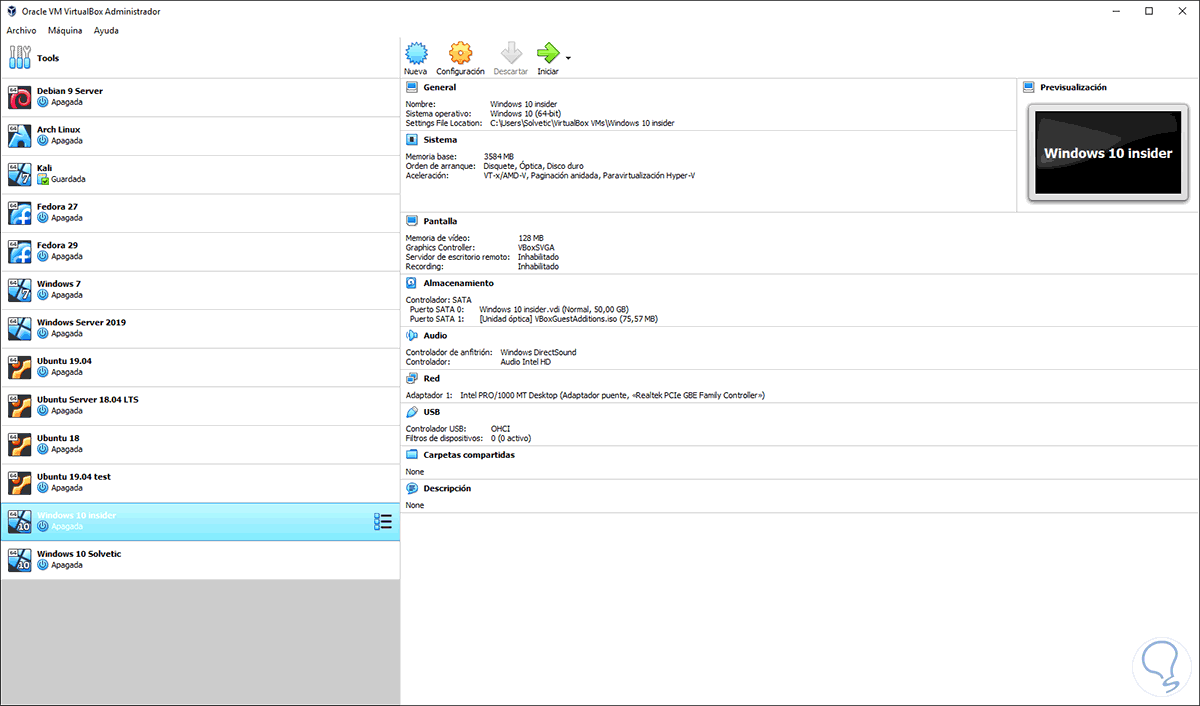Select Ubuntu 19.04 VM icon
The height and width of the screenshot is (706, 1200).
click(x=19, y=366)
